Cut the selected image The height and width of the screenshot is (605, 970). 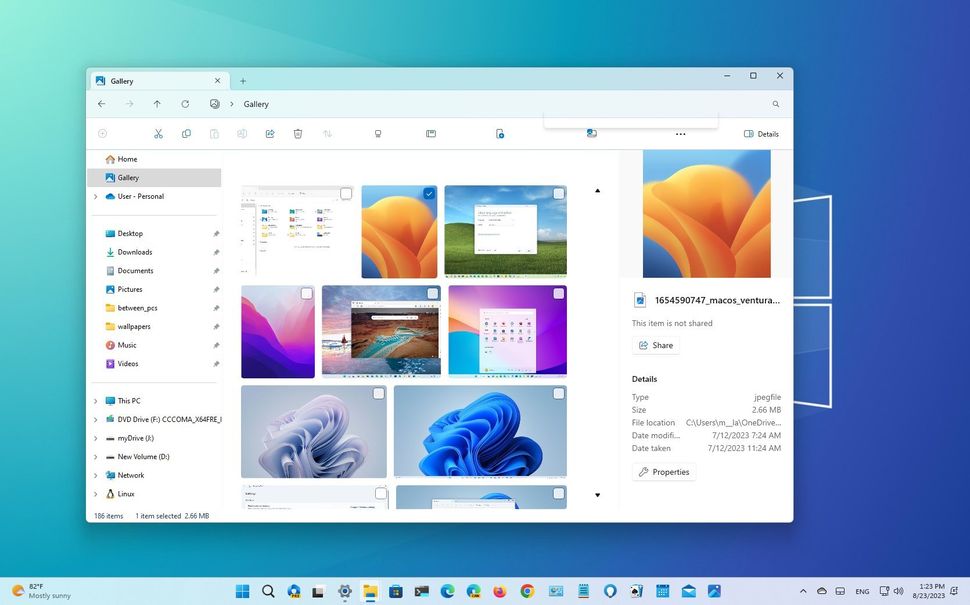click(158, 133)
